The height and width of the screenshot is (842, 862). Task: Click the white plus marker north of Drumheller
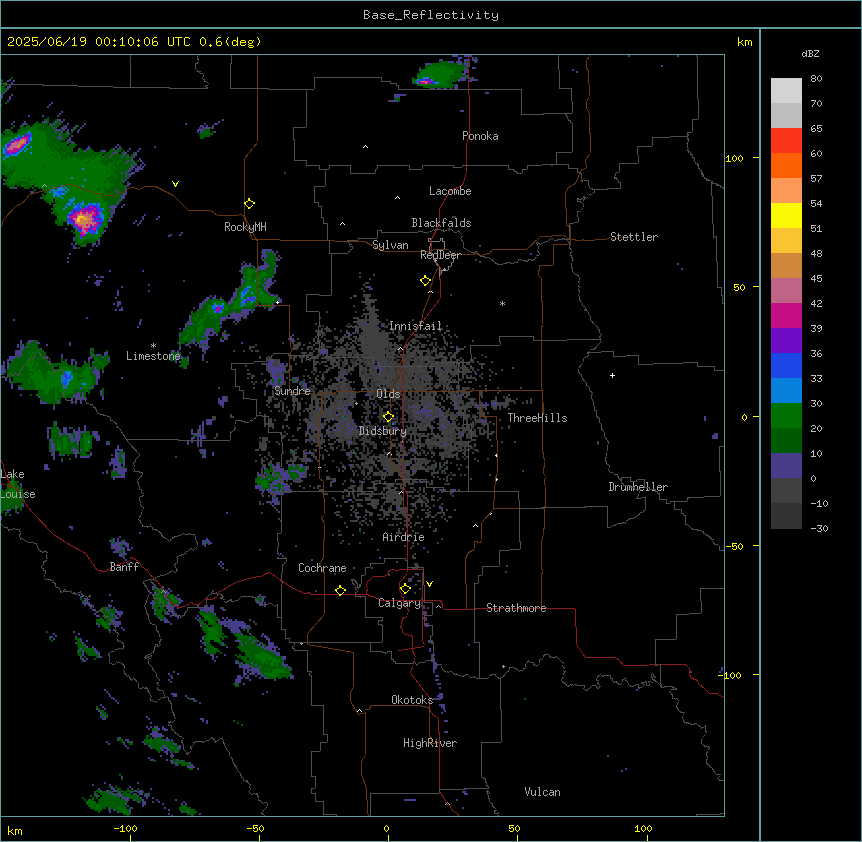pos(612,375)
